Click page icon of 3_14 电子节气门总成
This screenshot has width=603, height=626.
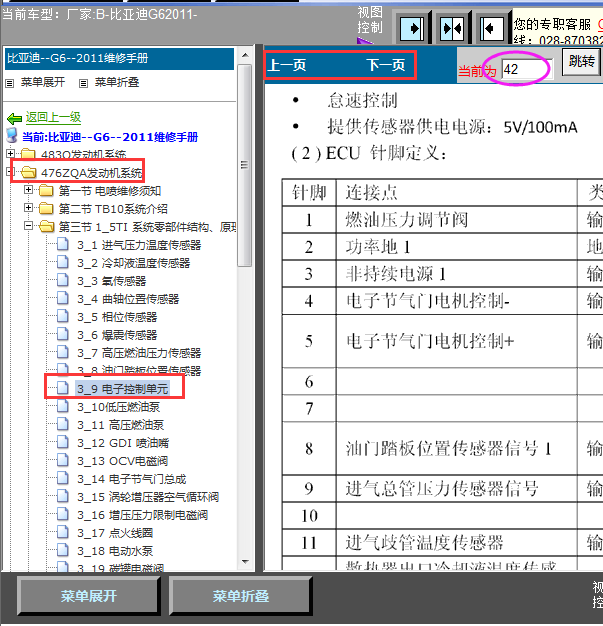(x=63, y=478)
